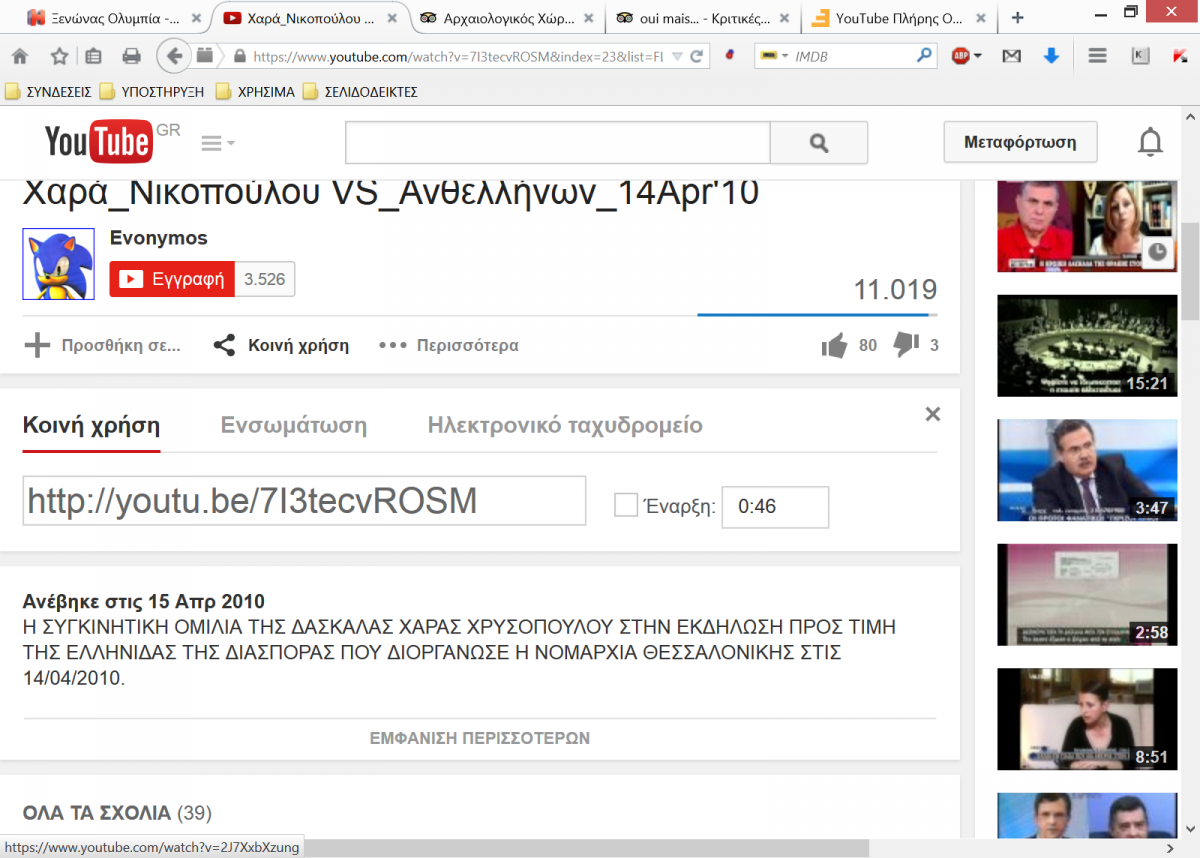This screenshot has width=1200, height=858.
Task: Switch to the oui mais... Κριτικές tab
Action: [703, 18]
